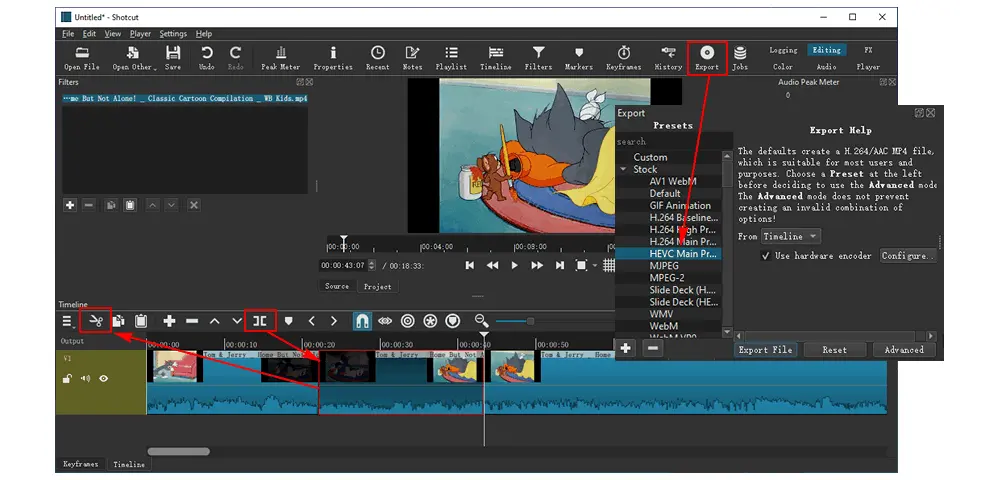Switch to the Logging layout

click(x=783, y=50)
